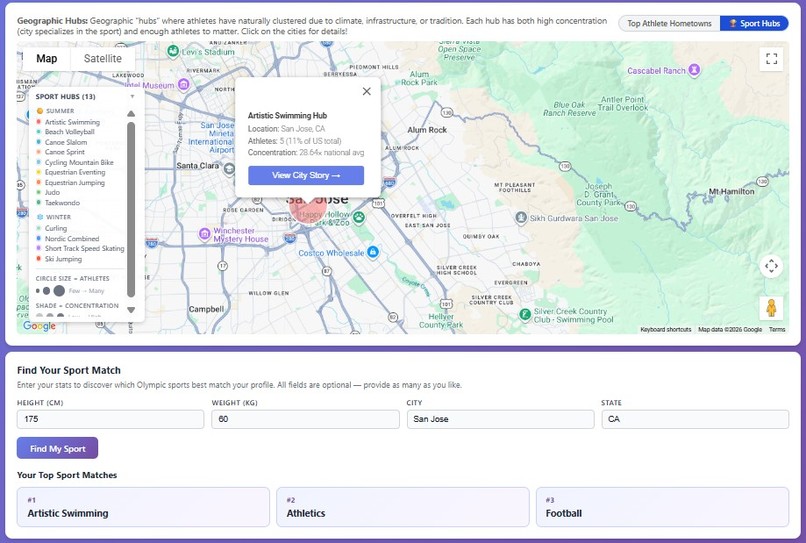This screenshot has width=806, height=543.
Task: Click the Antler Point Trail Overlook label
Action: (622, 103)
